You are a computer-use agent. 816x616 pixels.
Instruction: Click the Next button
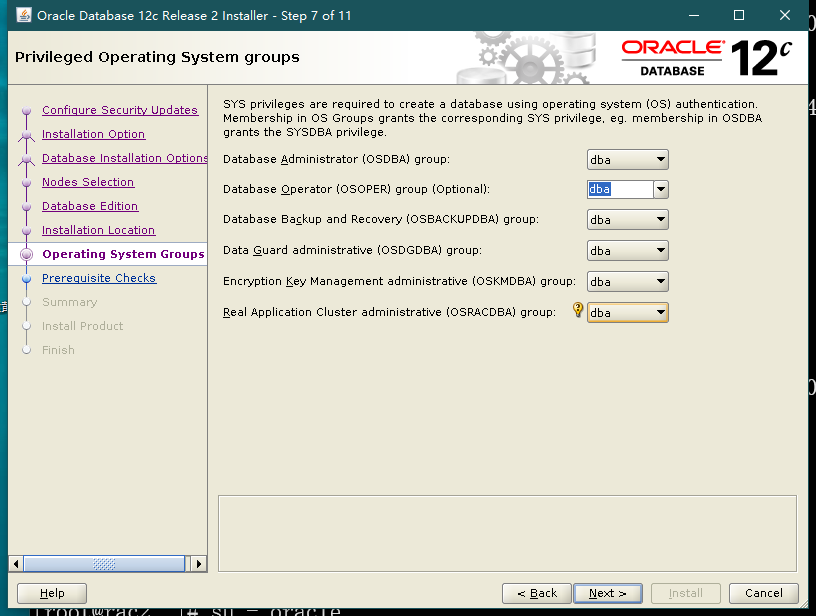[x=607, y=593]
